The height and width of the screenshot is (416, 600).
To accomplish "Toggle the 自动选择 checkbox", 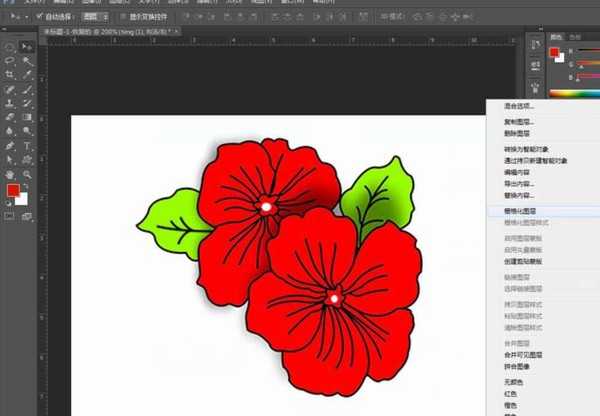I will 40,17.
